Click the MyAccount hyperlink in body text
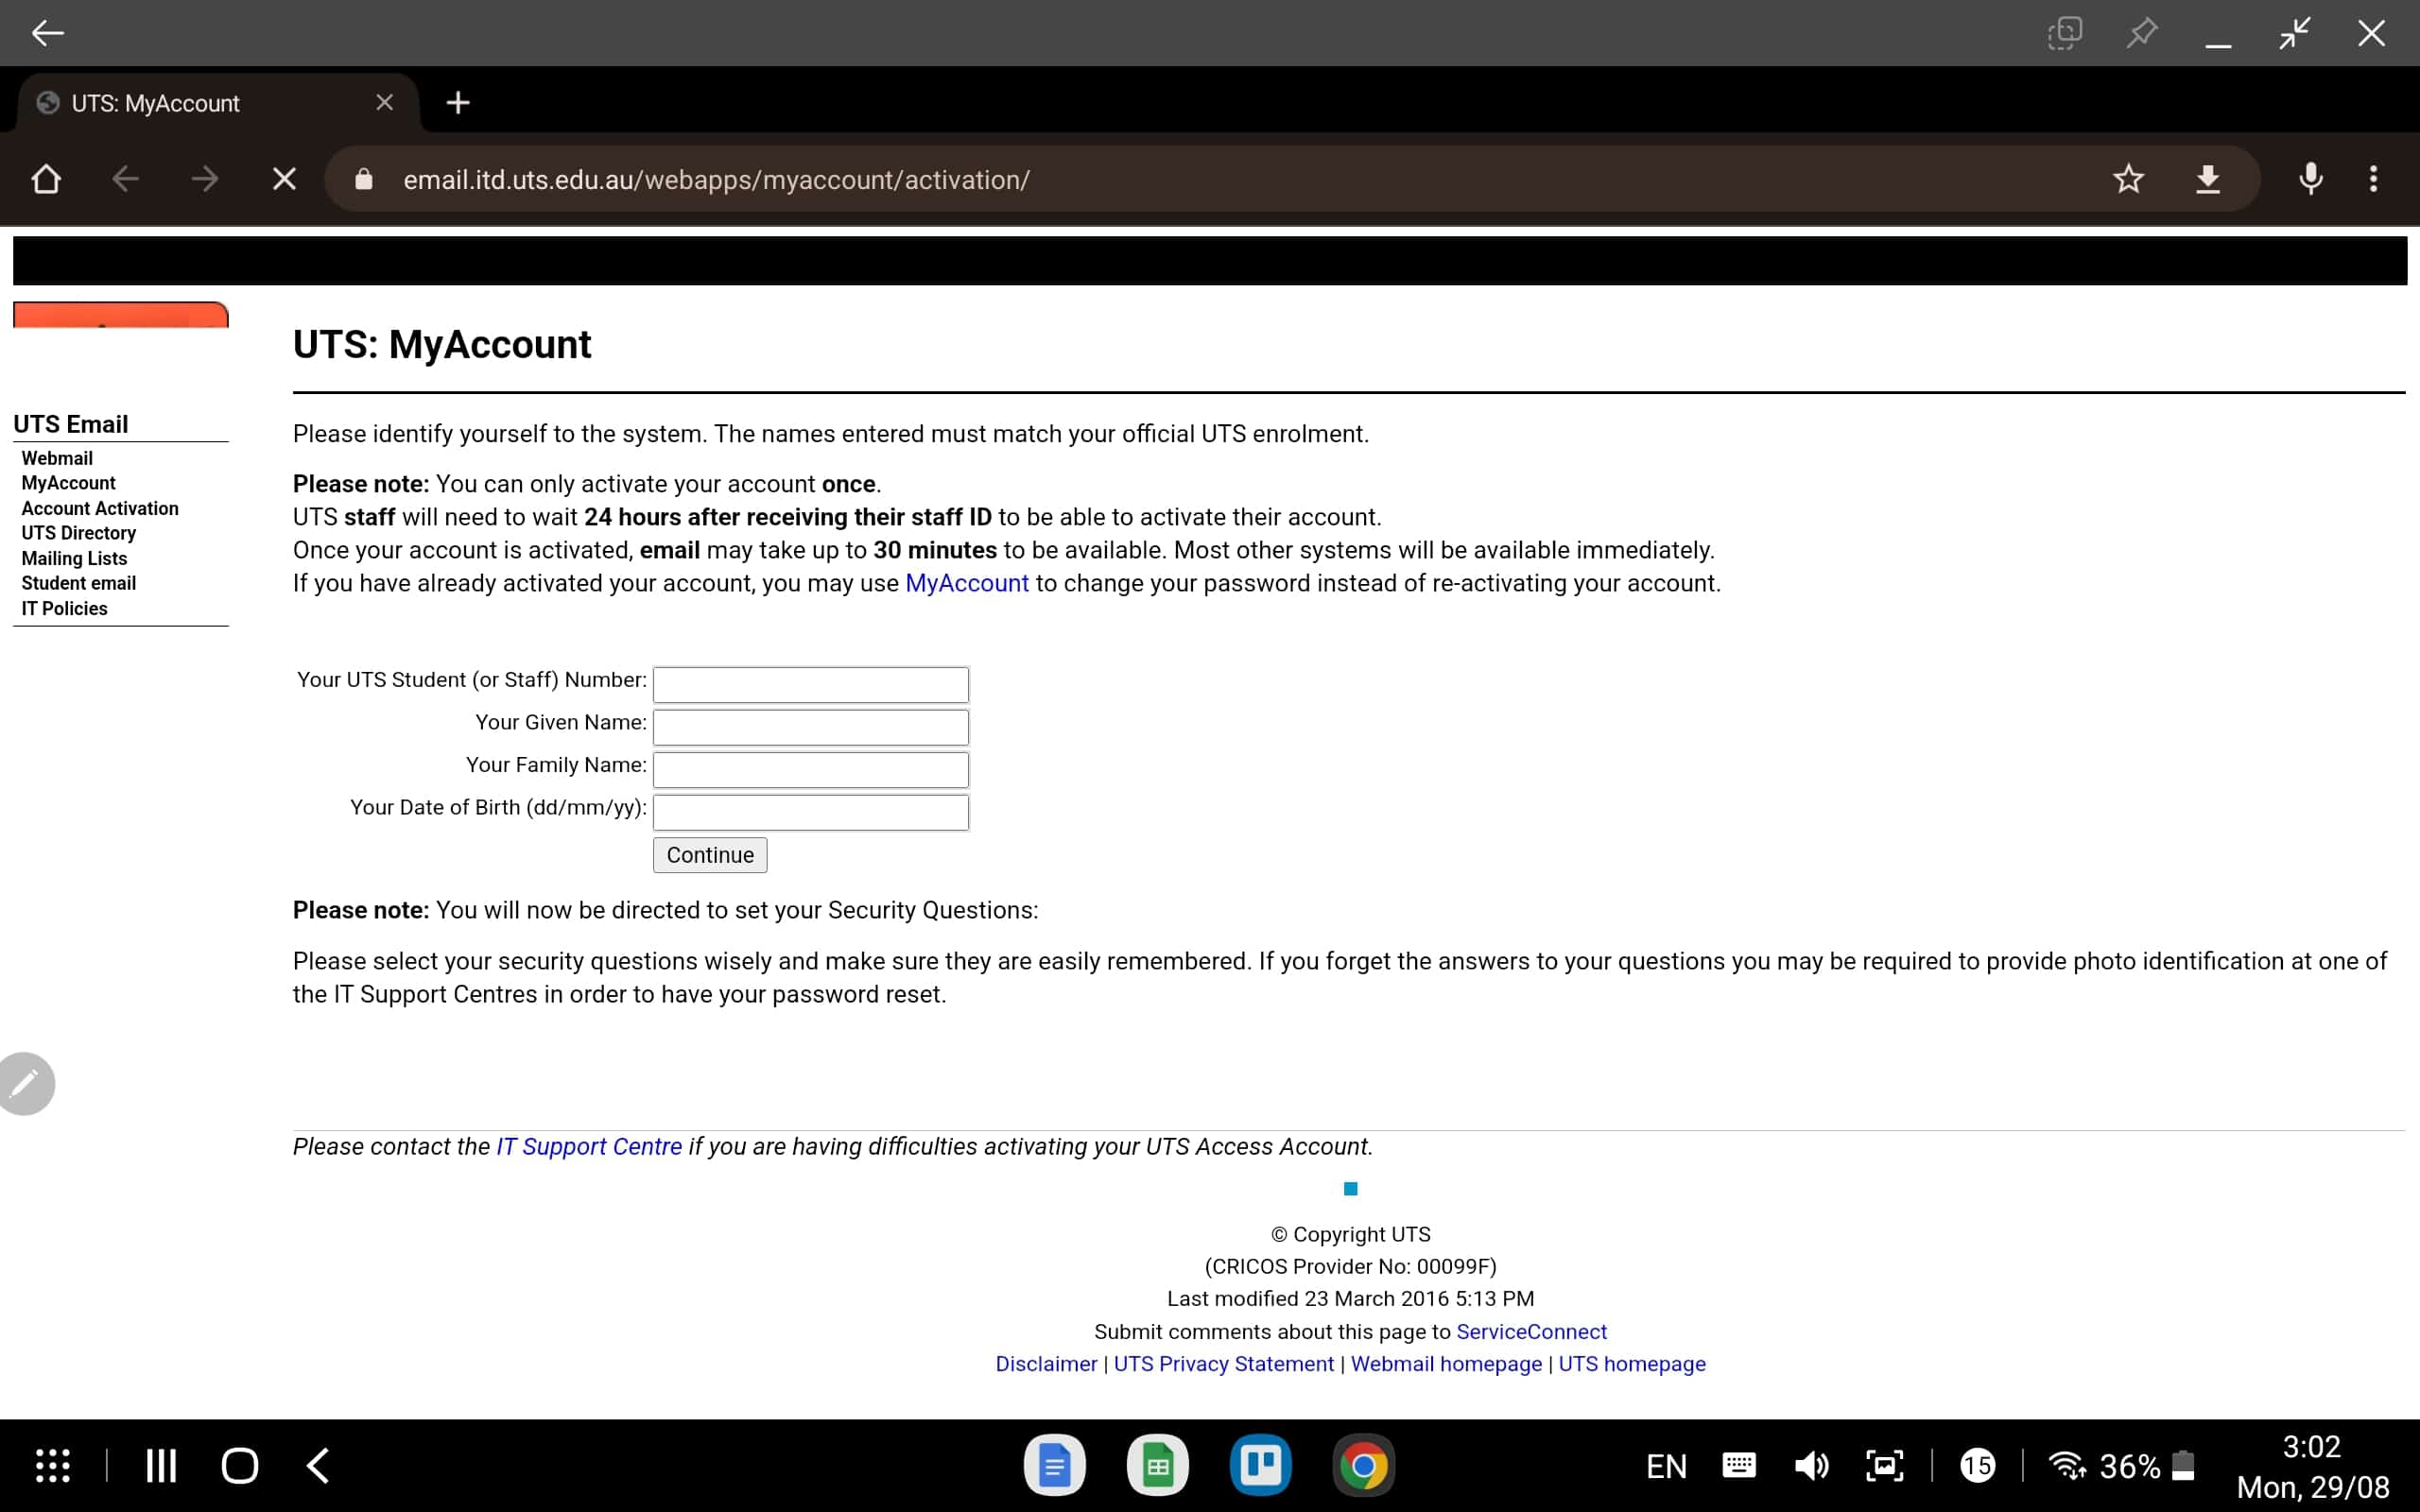 click(967, 582)
